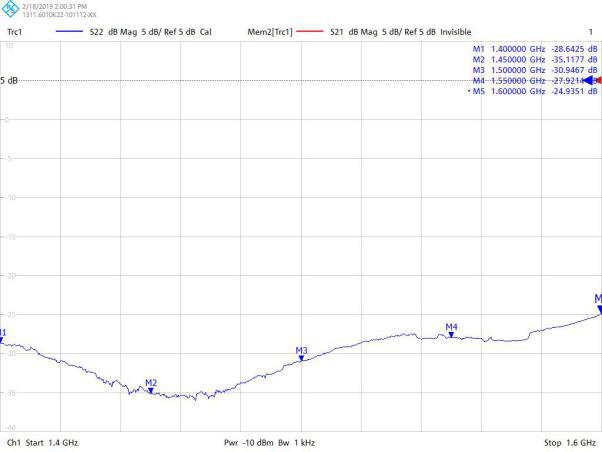Click the Pwr -10 dBm setting

[248, 441]
